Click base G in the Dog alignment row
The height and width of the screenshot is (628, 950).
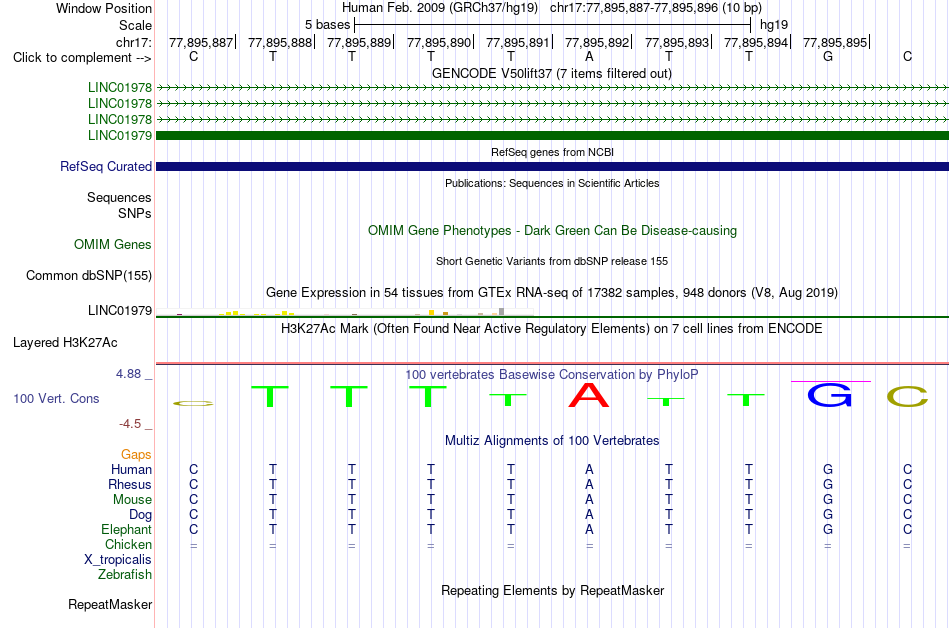pos(828,515)
